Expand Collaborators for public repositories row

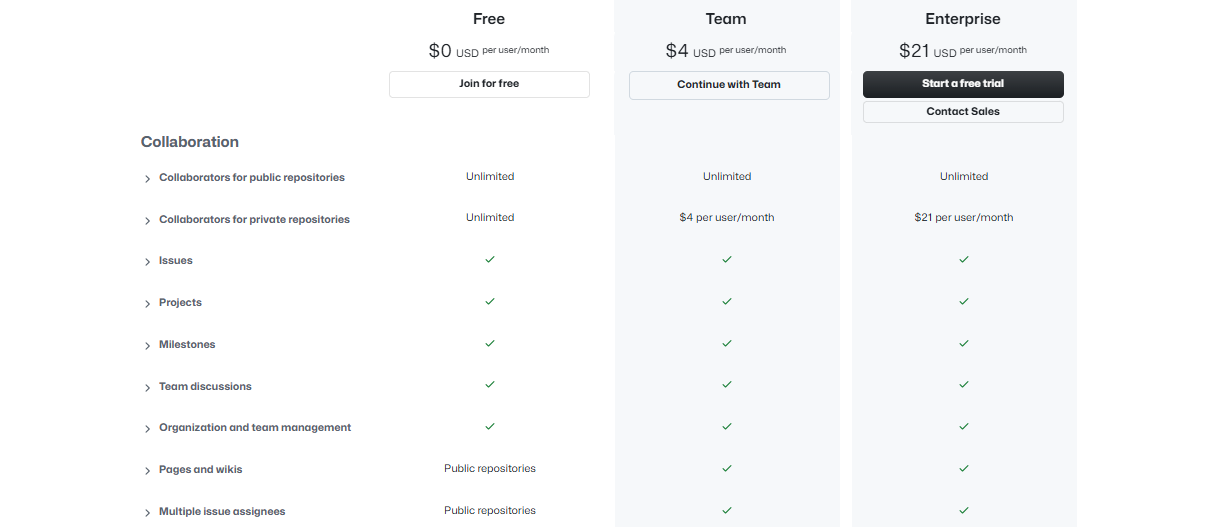pos(147,179)
